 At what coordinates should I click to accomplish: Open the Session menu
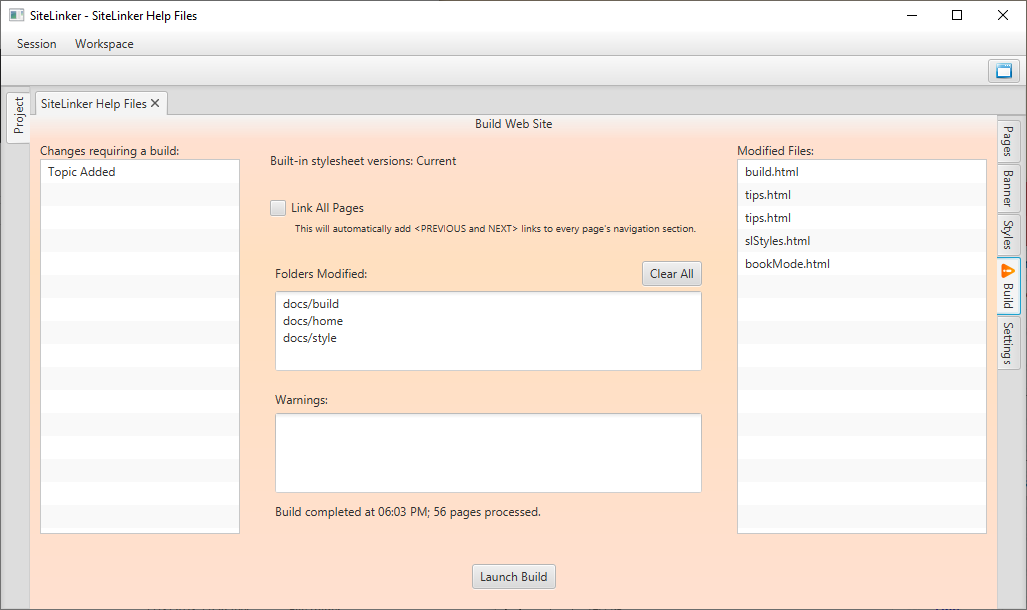point(37,44)
